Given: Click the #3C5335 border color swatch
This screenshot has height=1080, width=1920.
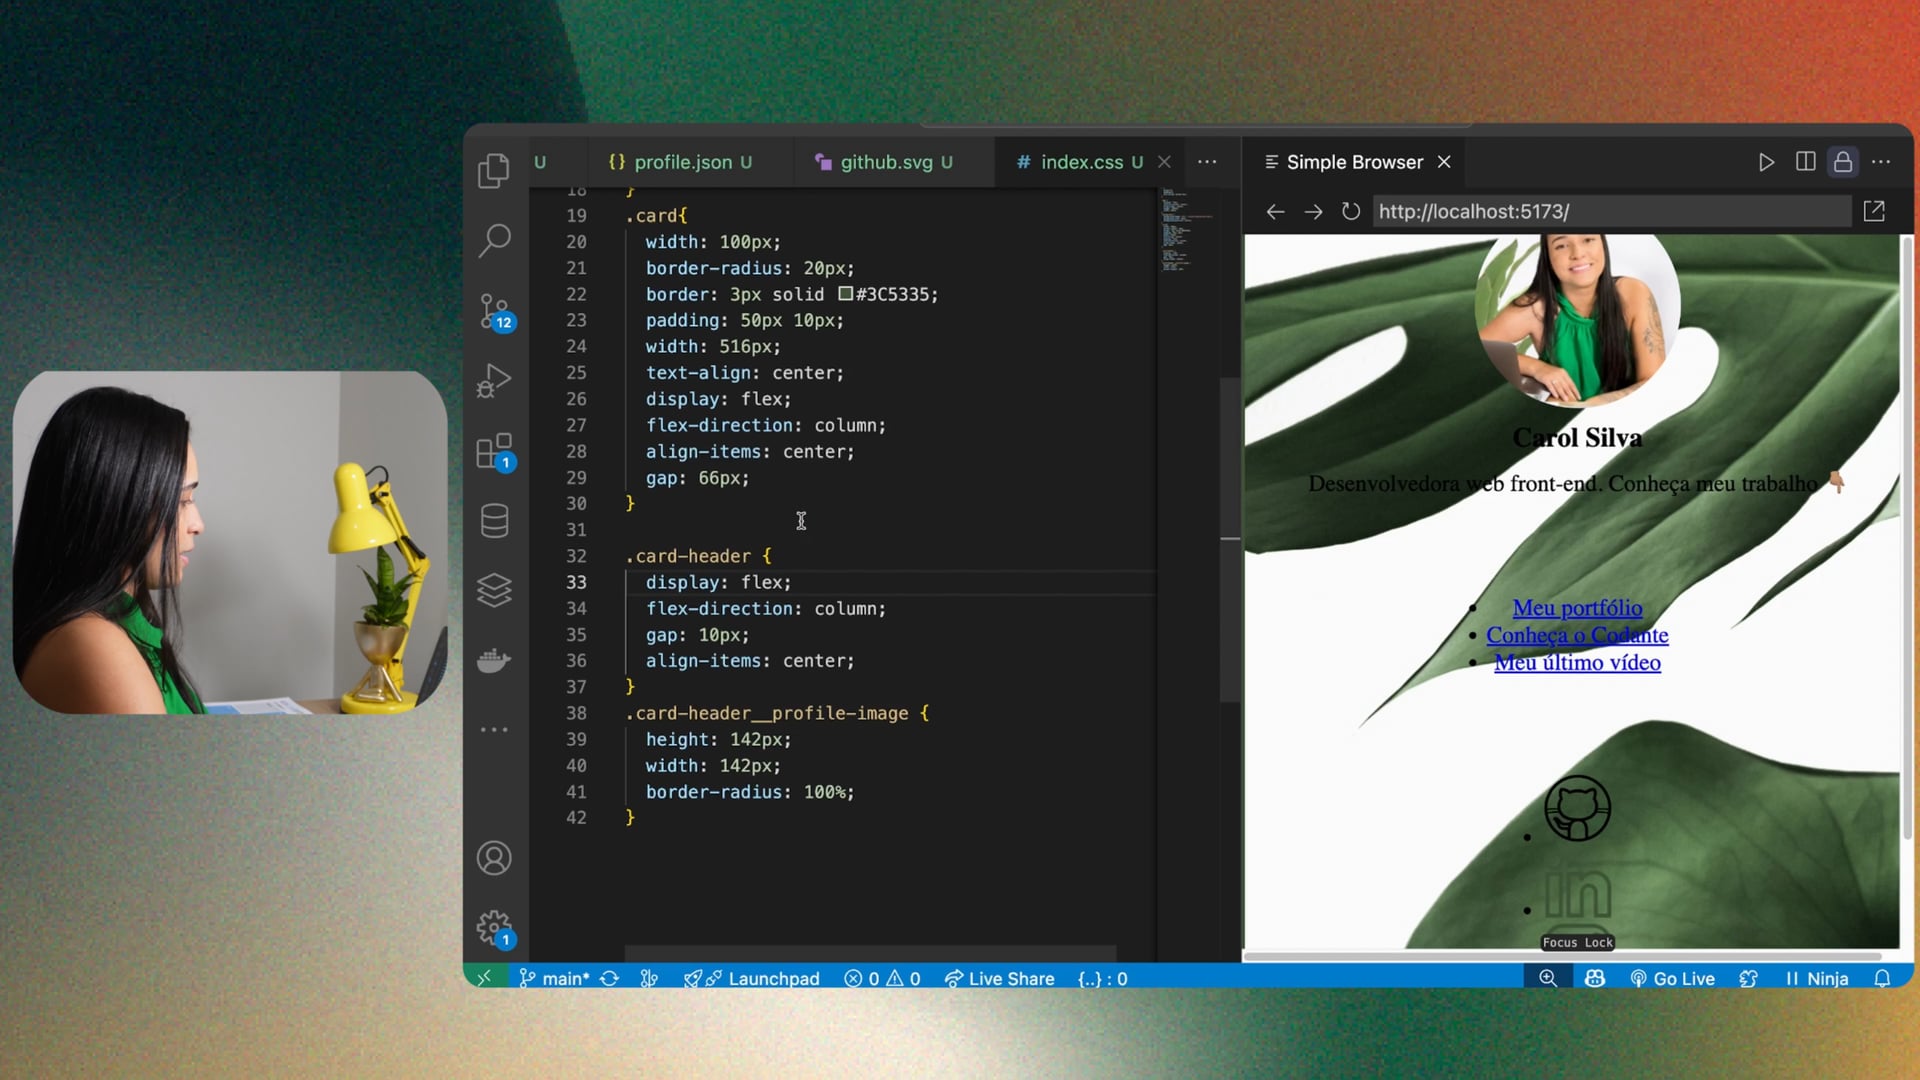Looking at the screenshot, I should 846,294.
